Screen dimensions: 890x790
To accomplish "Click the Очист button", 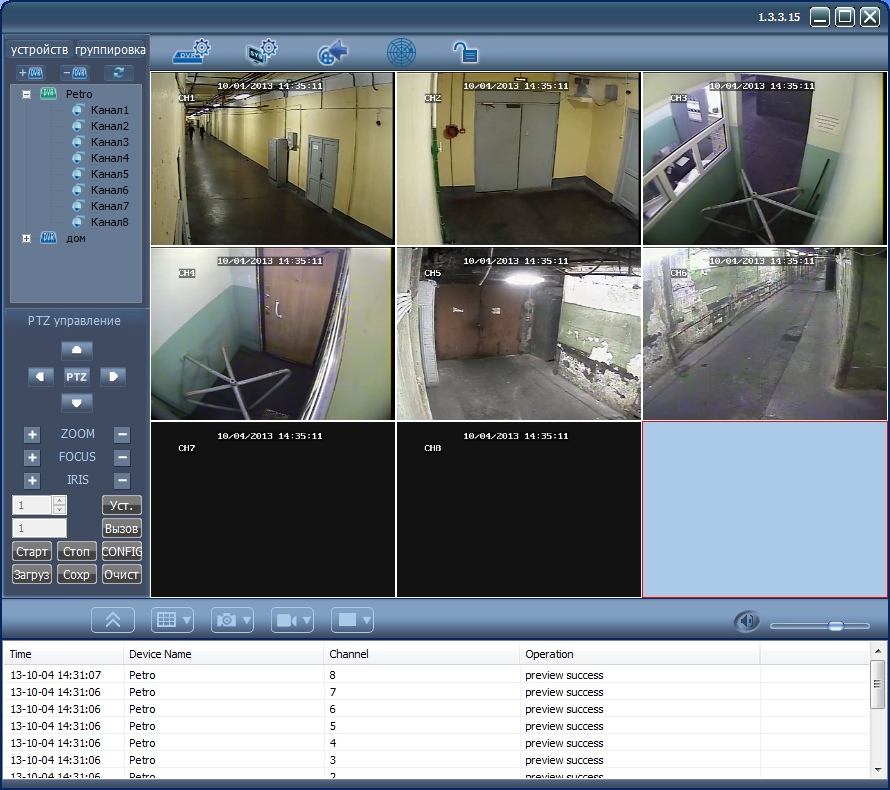I will [121, 574].
